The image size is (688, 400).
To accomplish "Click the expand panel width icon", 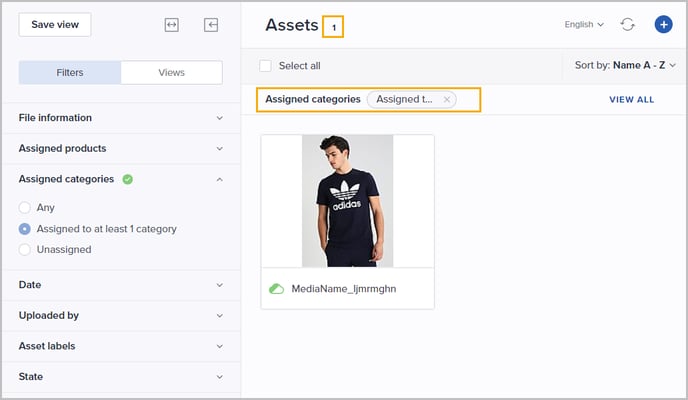I will coord(172,25).
